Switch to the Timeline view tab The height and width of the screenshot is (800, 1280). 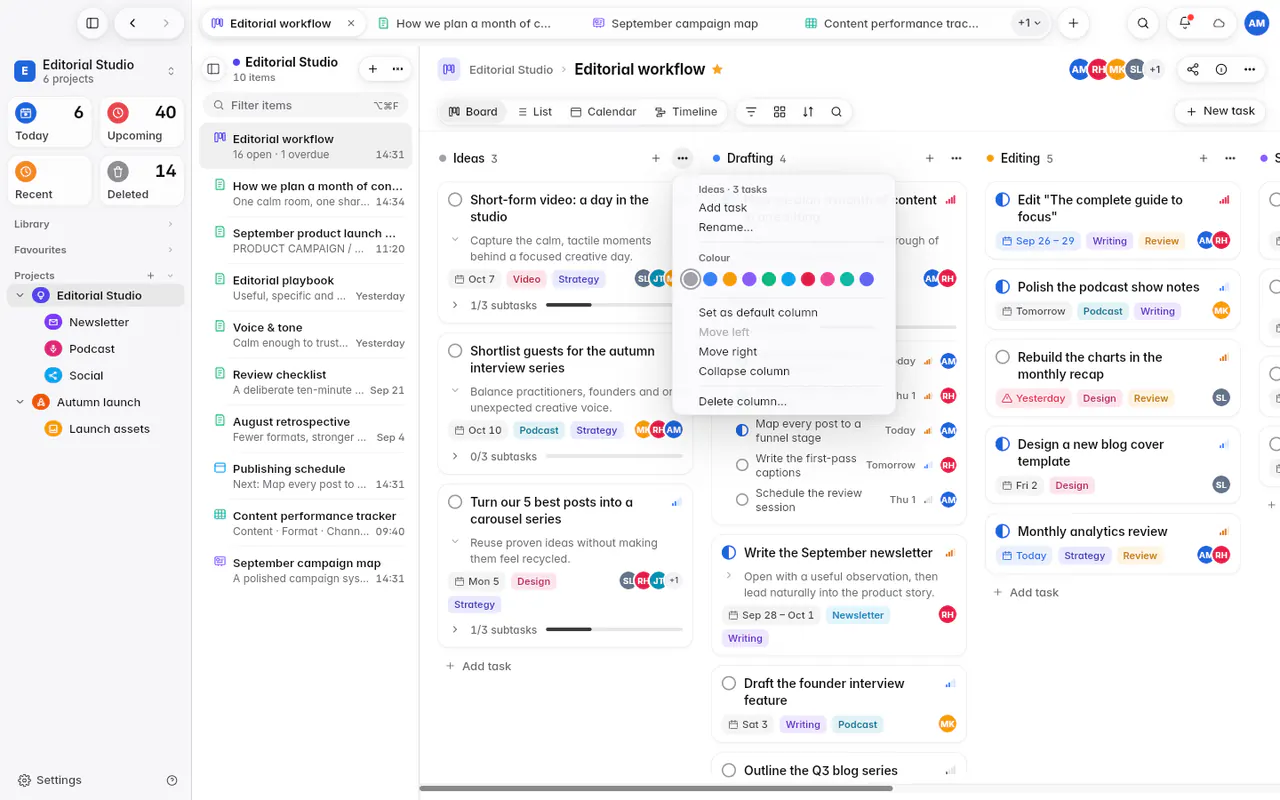pyautogui.click(x=685, y=112)
